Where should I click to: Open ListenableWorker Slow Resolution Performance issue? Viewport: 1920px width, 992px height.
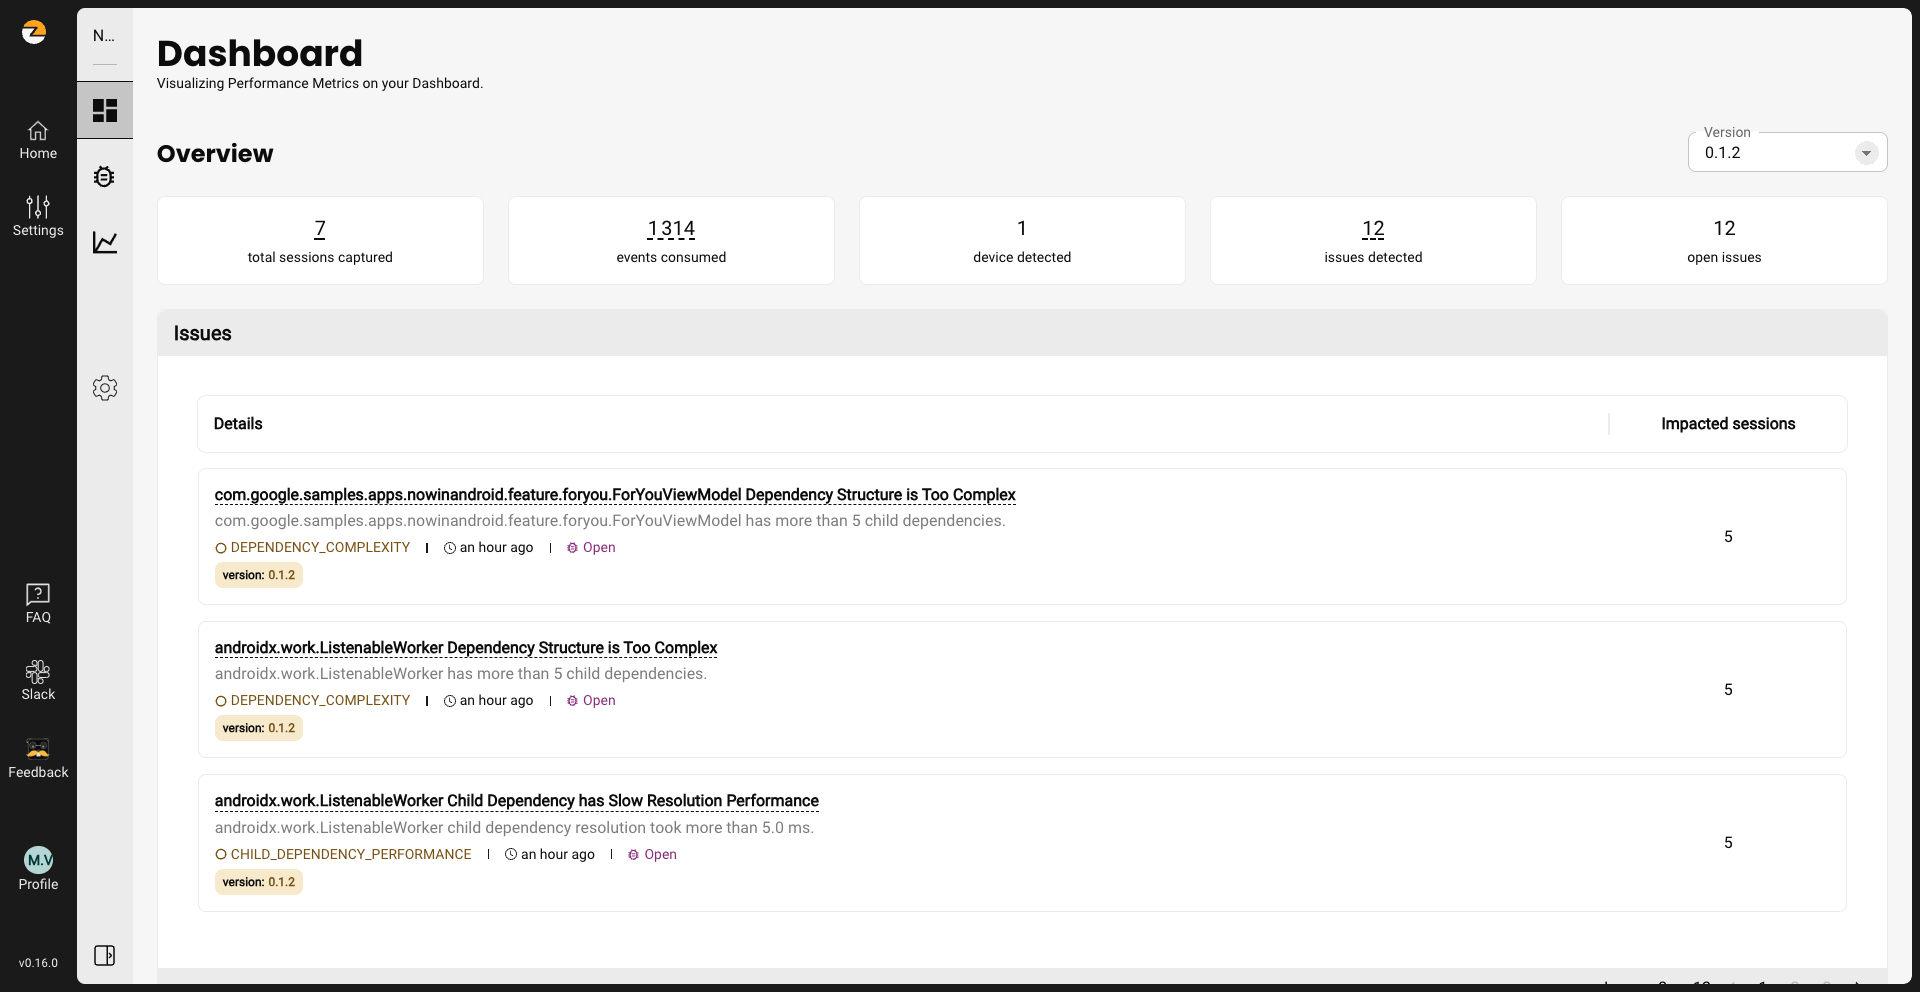pos(516,801)
